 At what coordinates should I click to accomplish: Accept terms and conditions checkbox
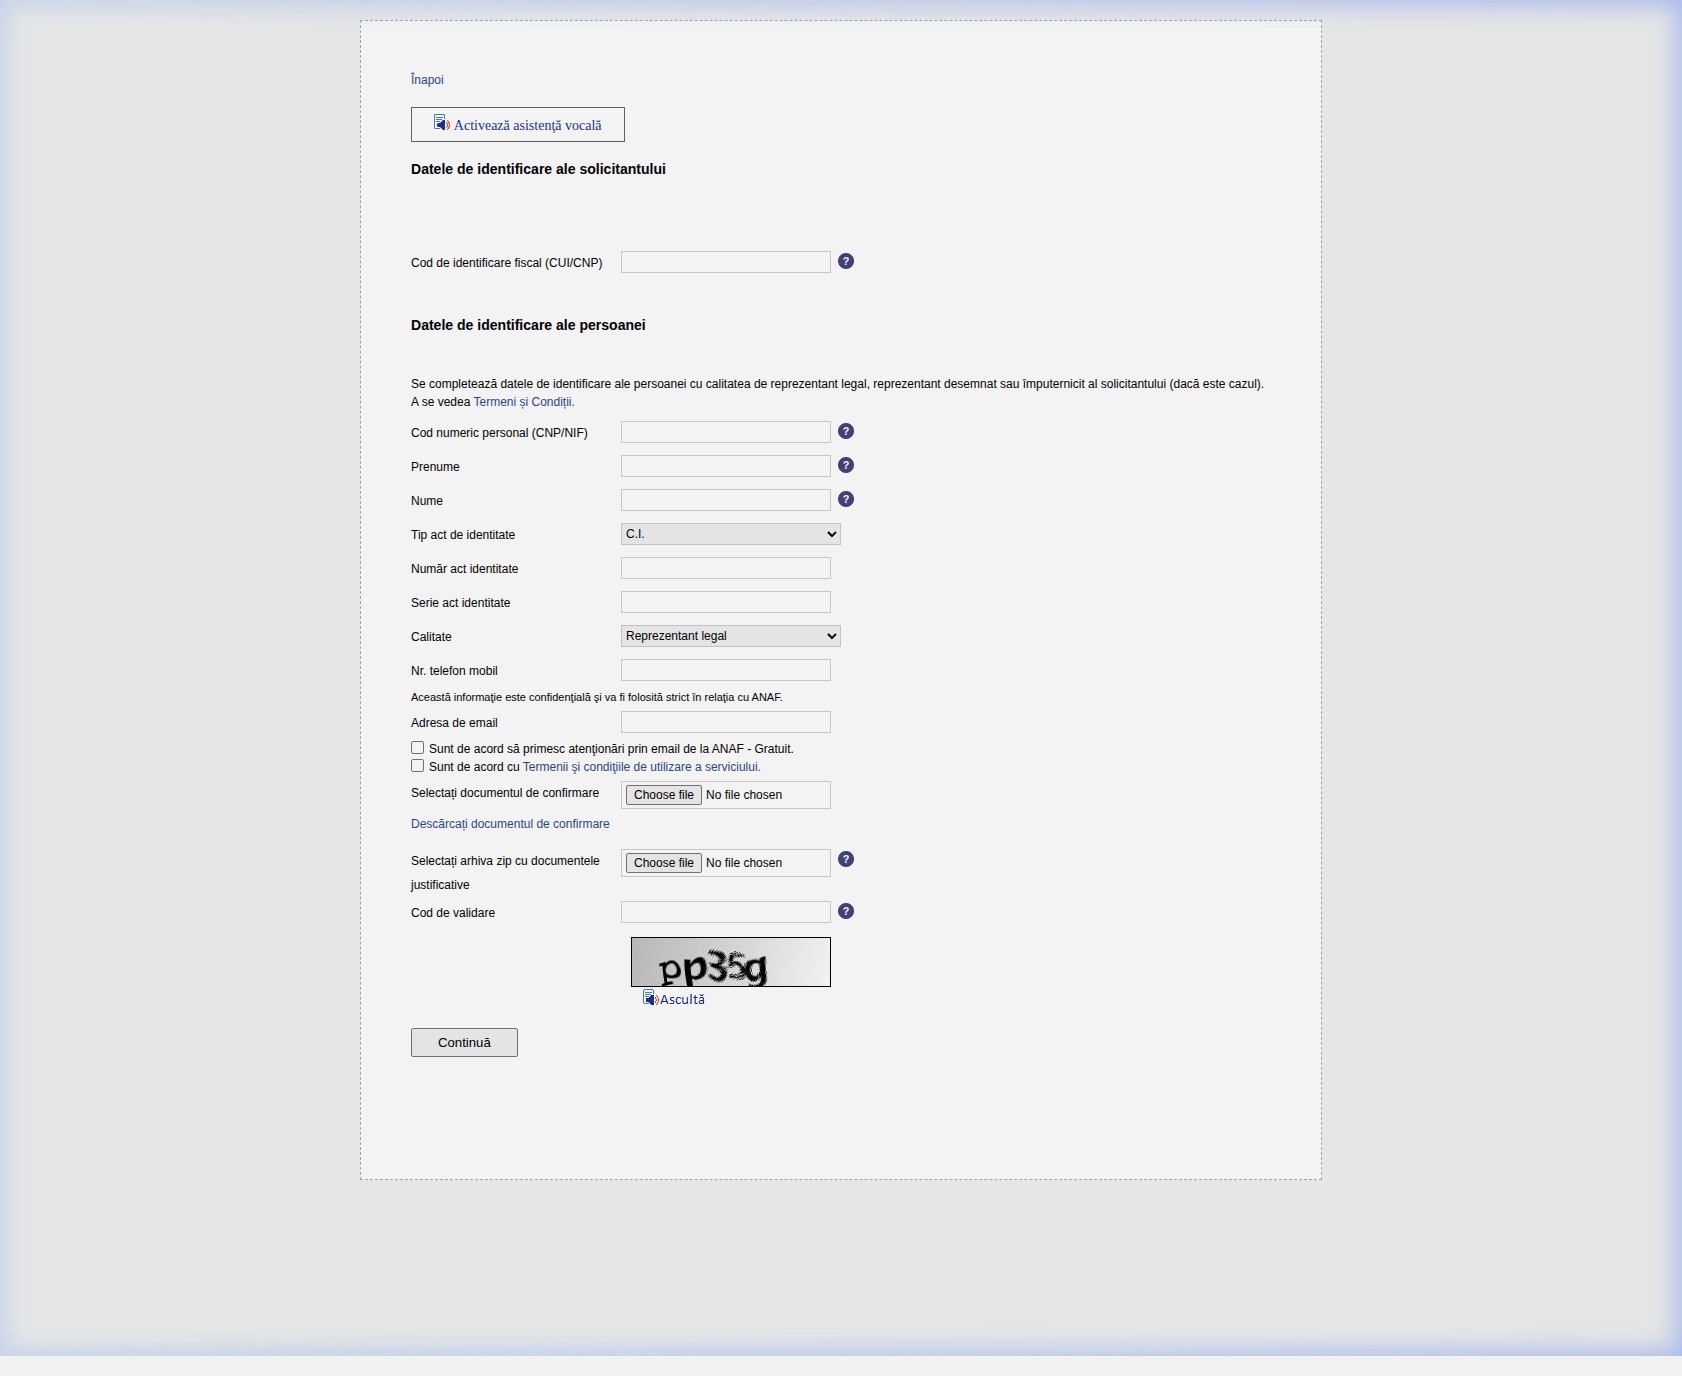pos(418,766)
